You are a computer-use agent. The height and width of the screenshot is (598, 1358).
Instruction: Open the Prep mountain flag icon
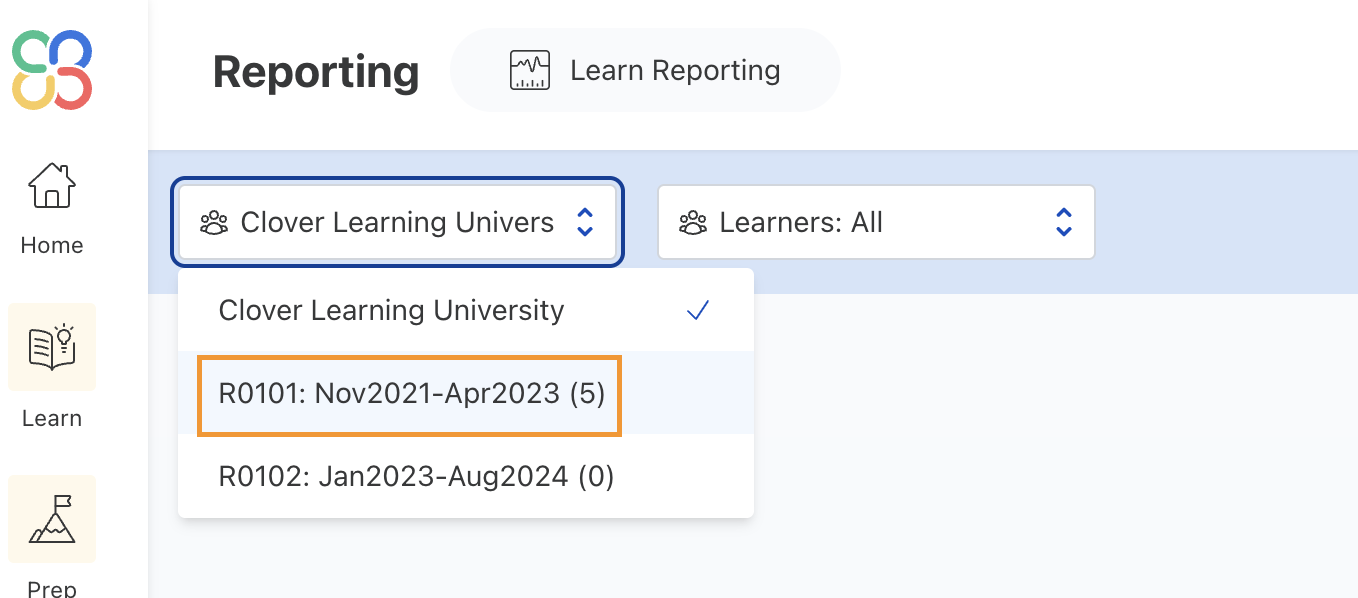(x=52, y=519)
